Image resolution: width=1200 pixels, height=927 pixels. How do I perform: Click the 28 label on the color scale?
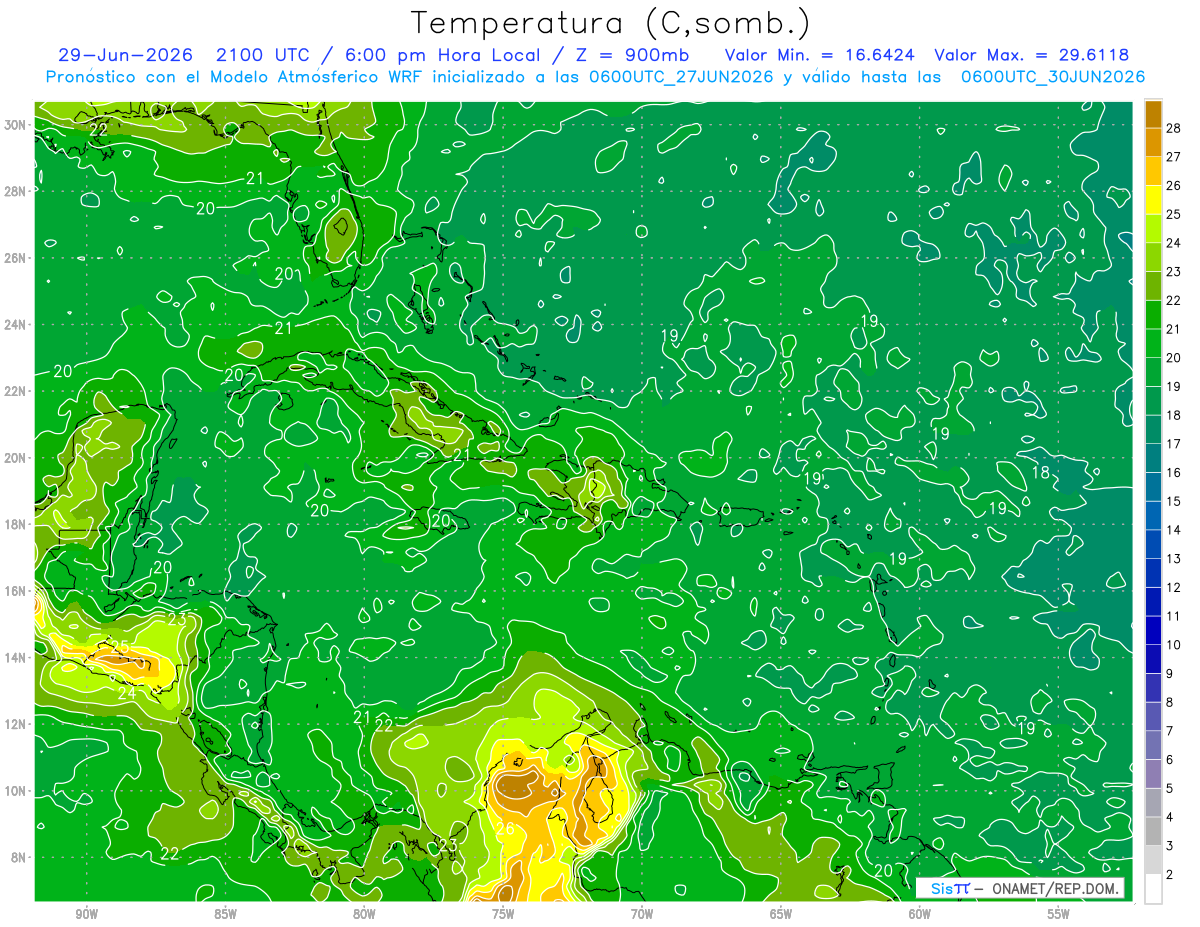pos(1174,127)
